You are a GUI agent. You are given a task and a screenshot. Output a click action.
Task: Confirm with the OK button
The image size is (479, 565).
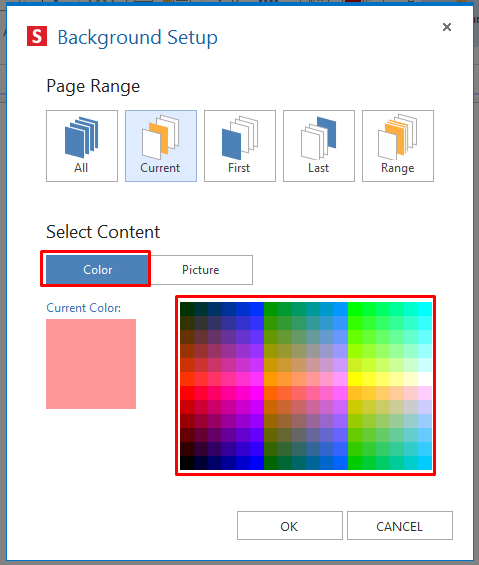point(289,525)
